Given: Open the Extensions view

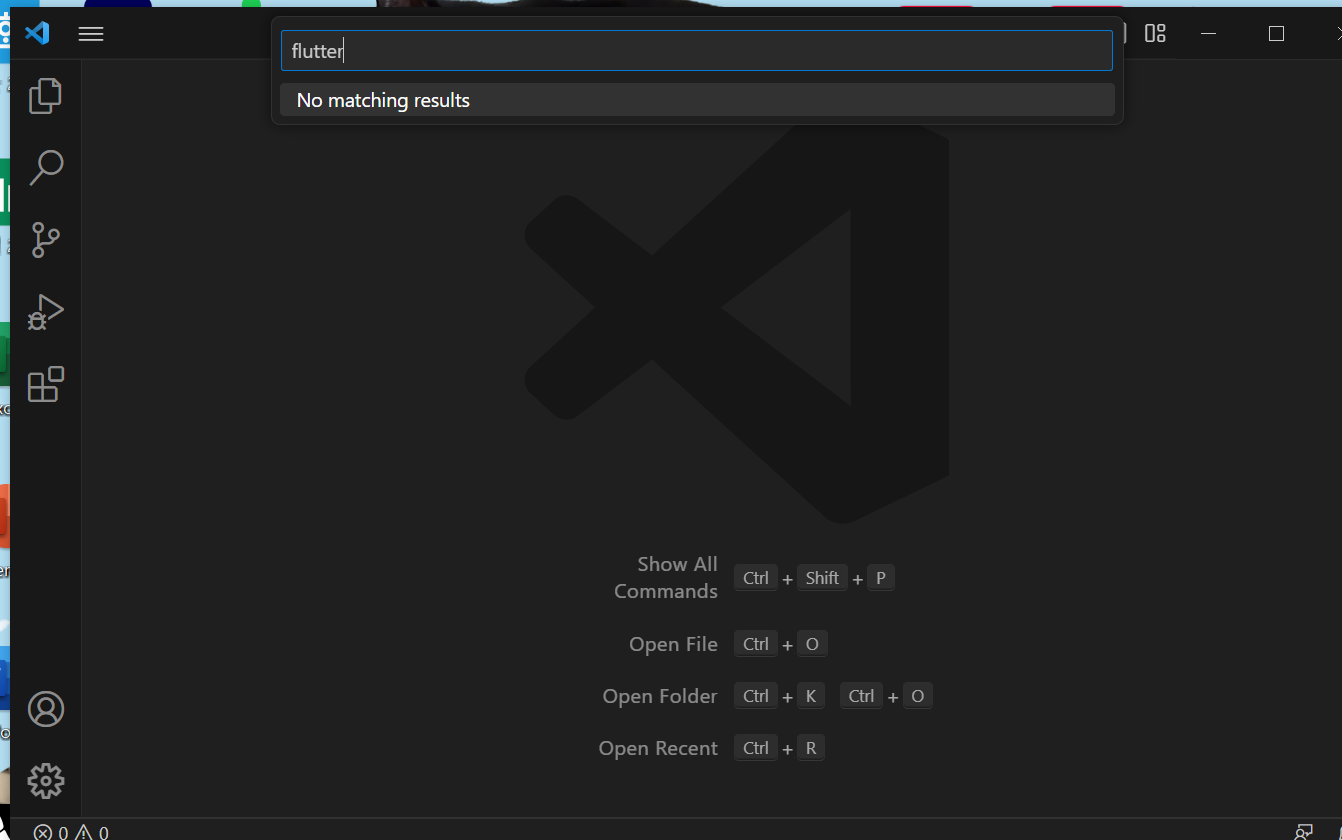Looking at the screenshot, I should point(46,384).
